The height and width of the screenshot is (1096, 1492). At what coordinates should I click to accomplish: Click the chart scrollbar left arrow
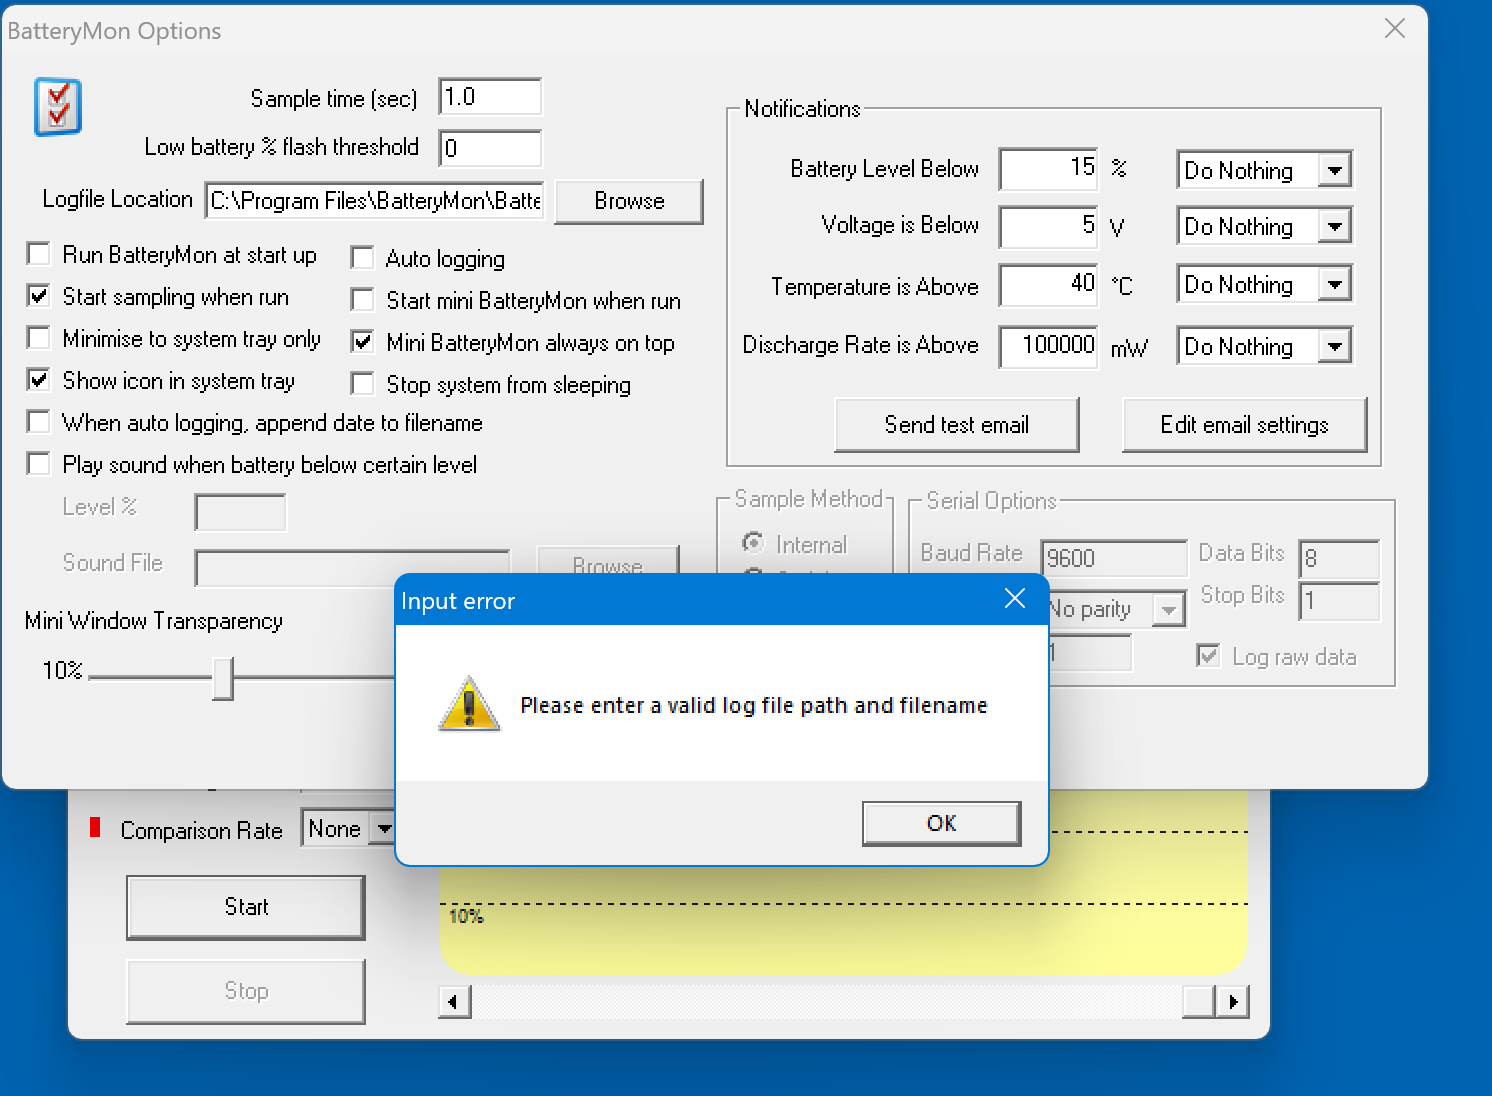(x=455, y=1001)
